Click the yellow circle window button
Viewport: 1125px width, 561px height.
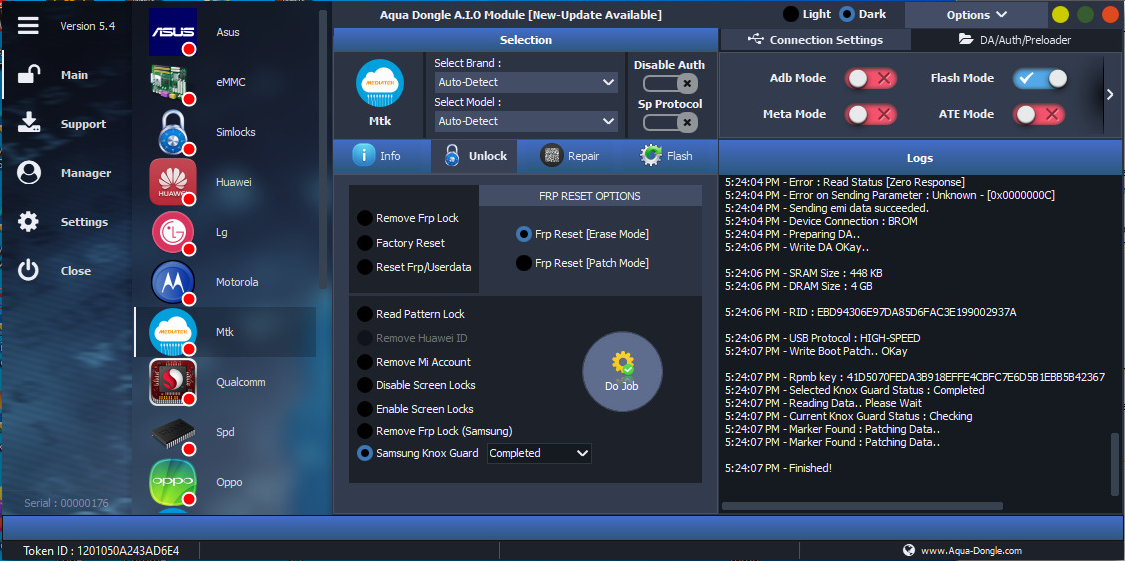[1060, 14]
